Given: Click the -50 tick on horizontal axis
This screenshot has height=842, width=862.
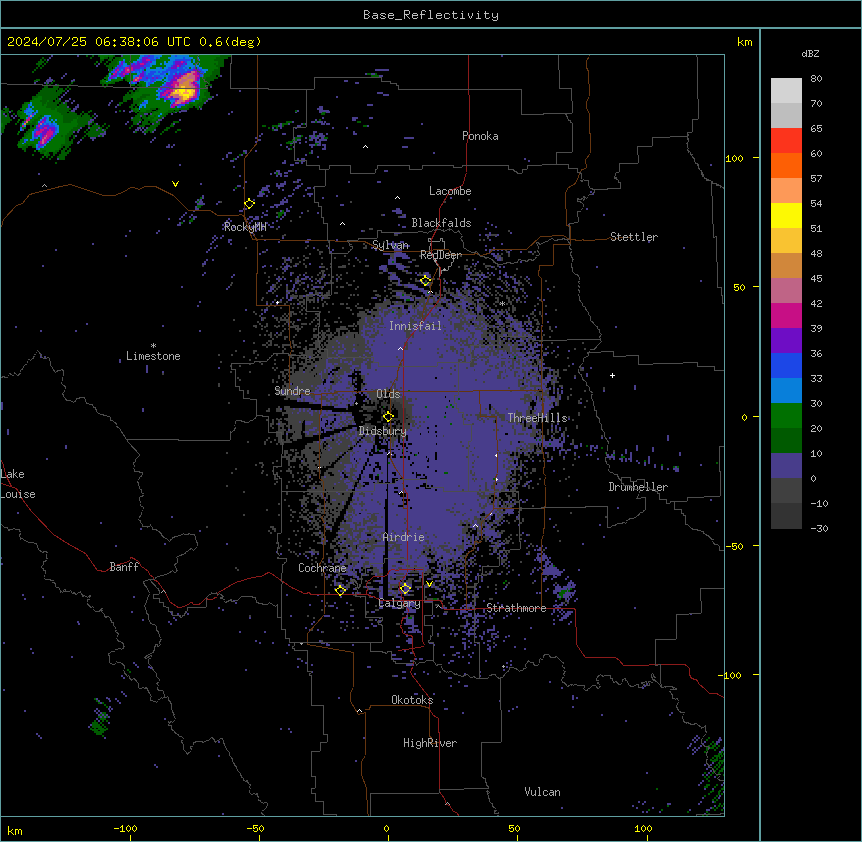Looking at the screenshot, I should tap(255, 829).
